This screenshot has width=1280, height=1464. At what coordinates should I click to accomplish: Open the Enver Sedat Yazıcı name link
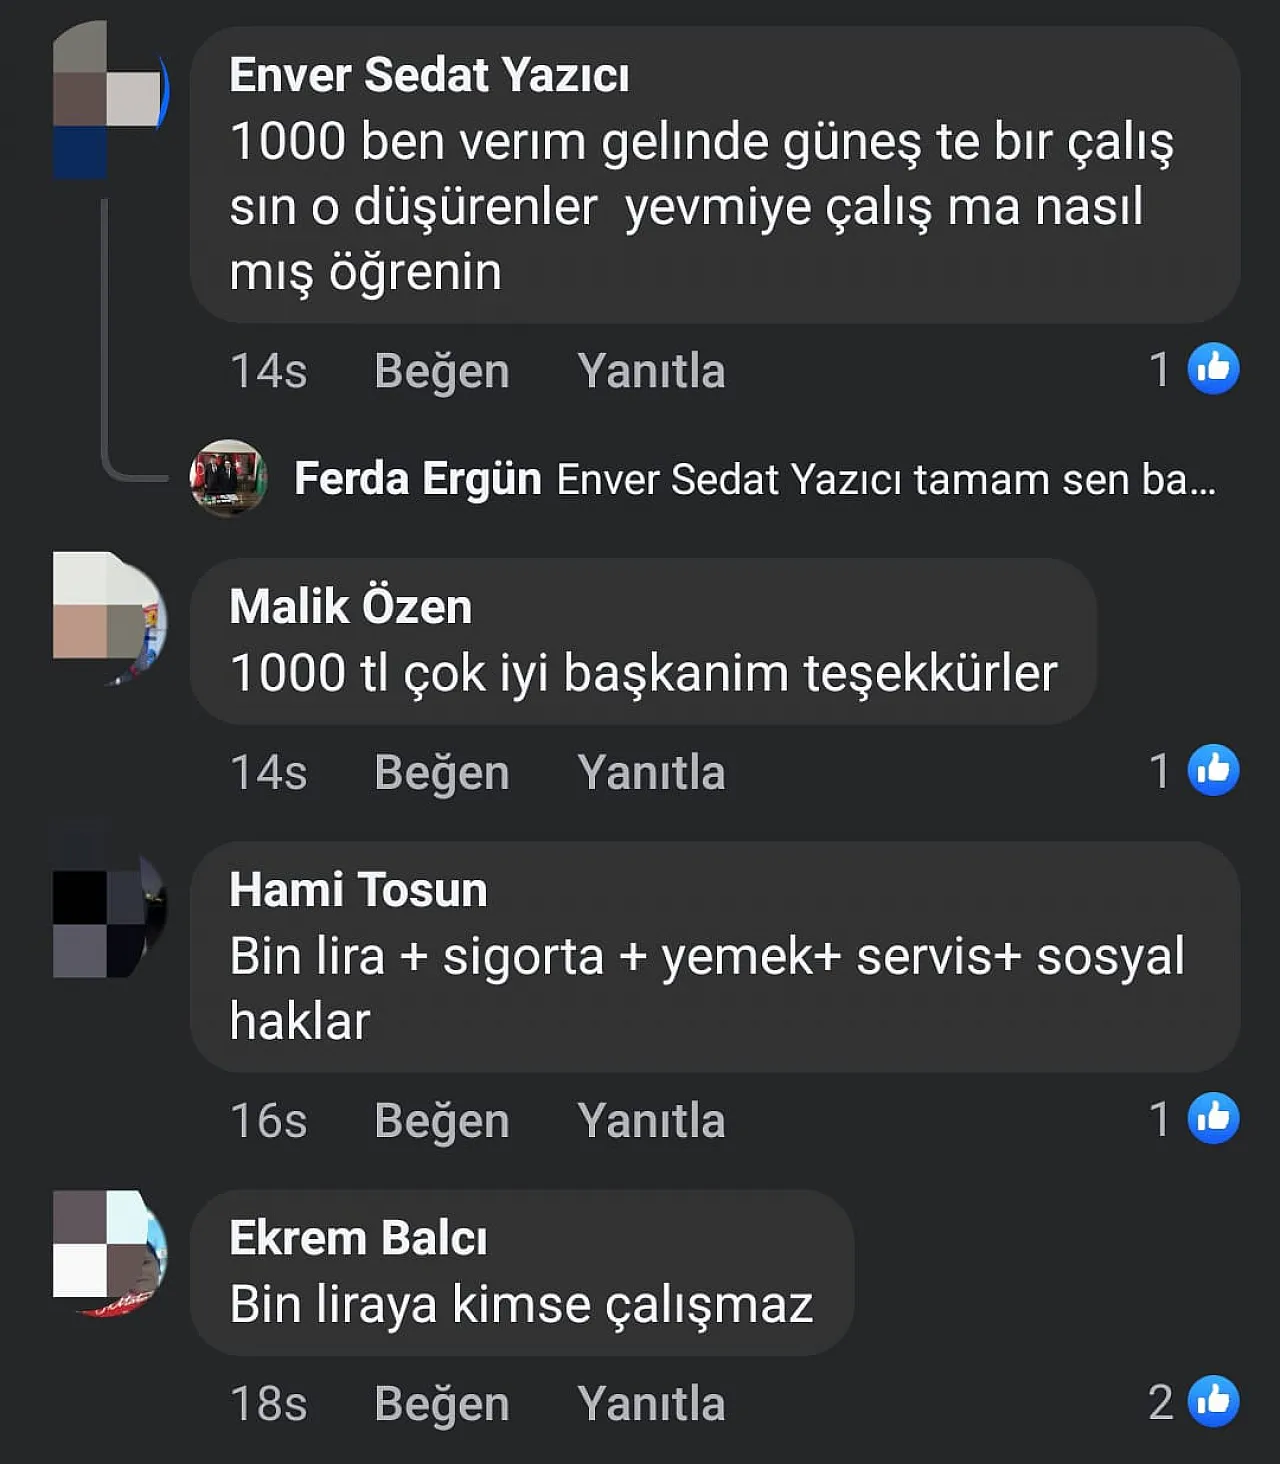point(429,75)
